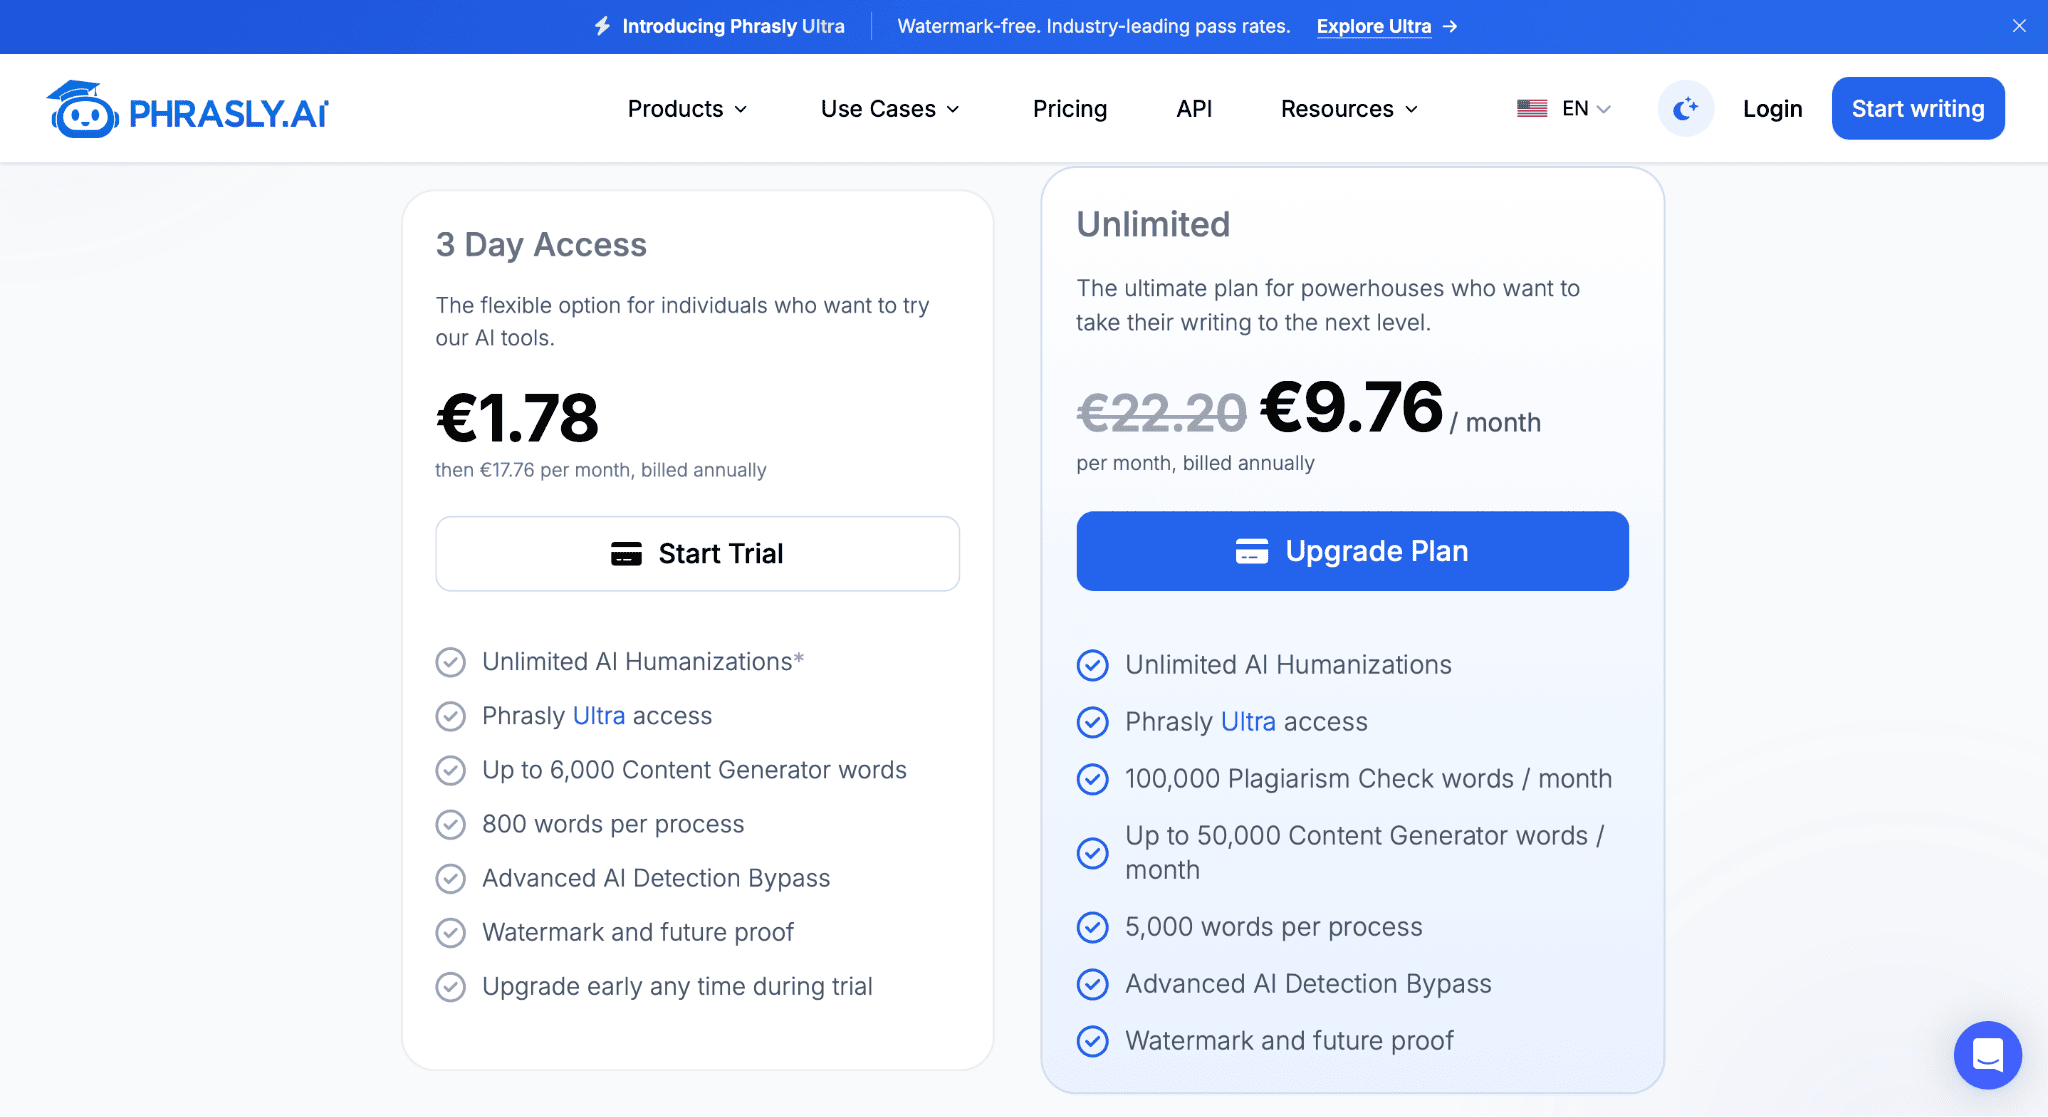This screenshot has width=2048, height=1117.
Task: Click the Start Trial button
Action: pyautogui.click(x=697, y=554)
